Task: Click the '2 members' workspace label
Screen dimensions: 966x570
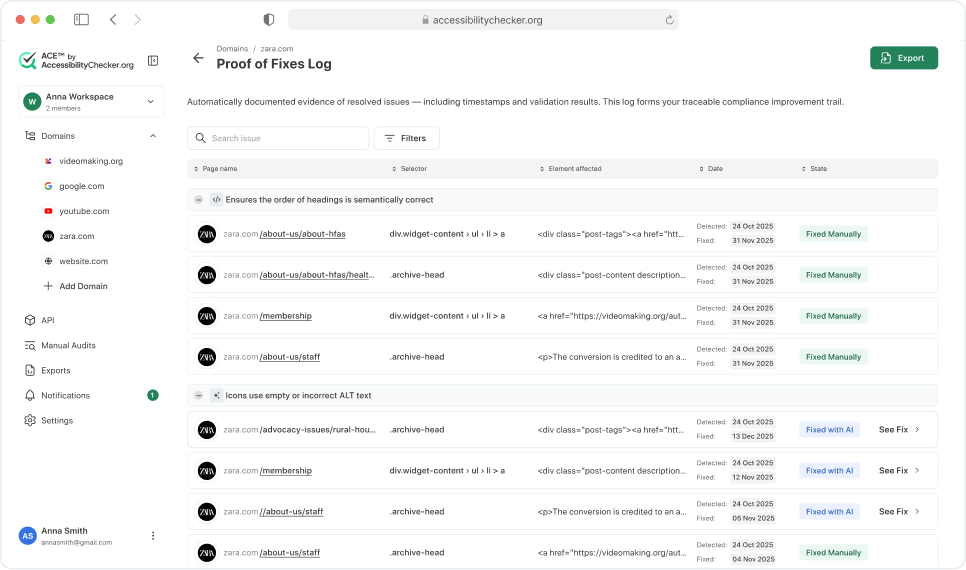Action: coord(63,108)
